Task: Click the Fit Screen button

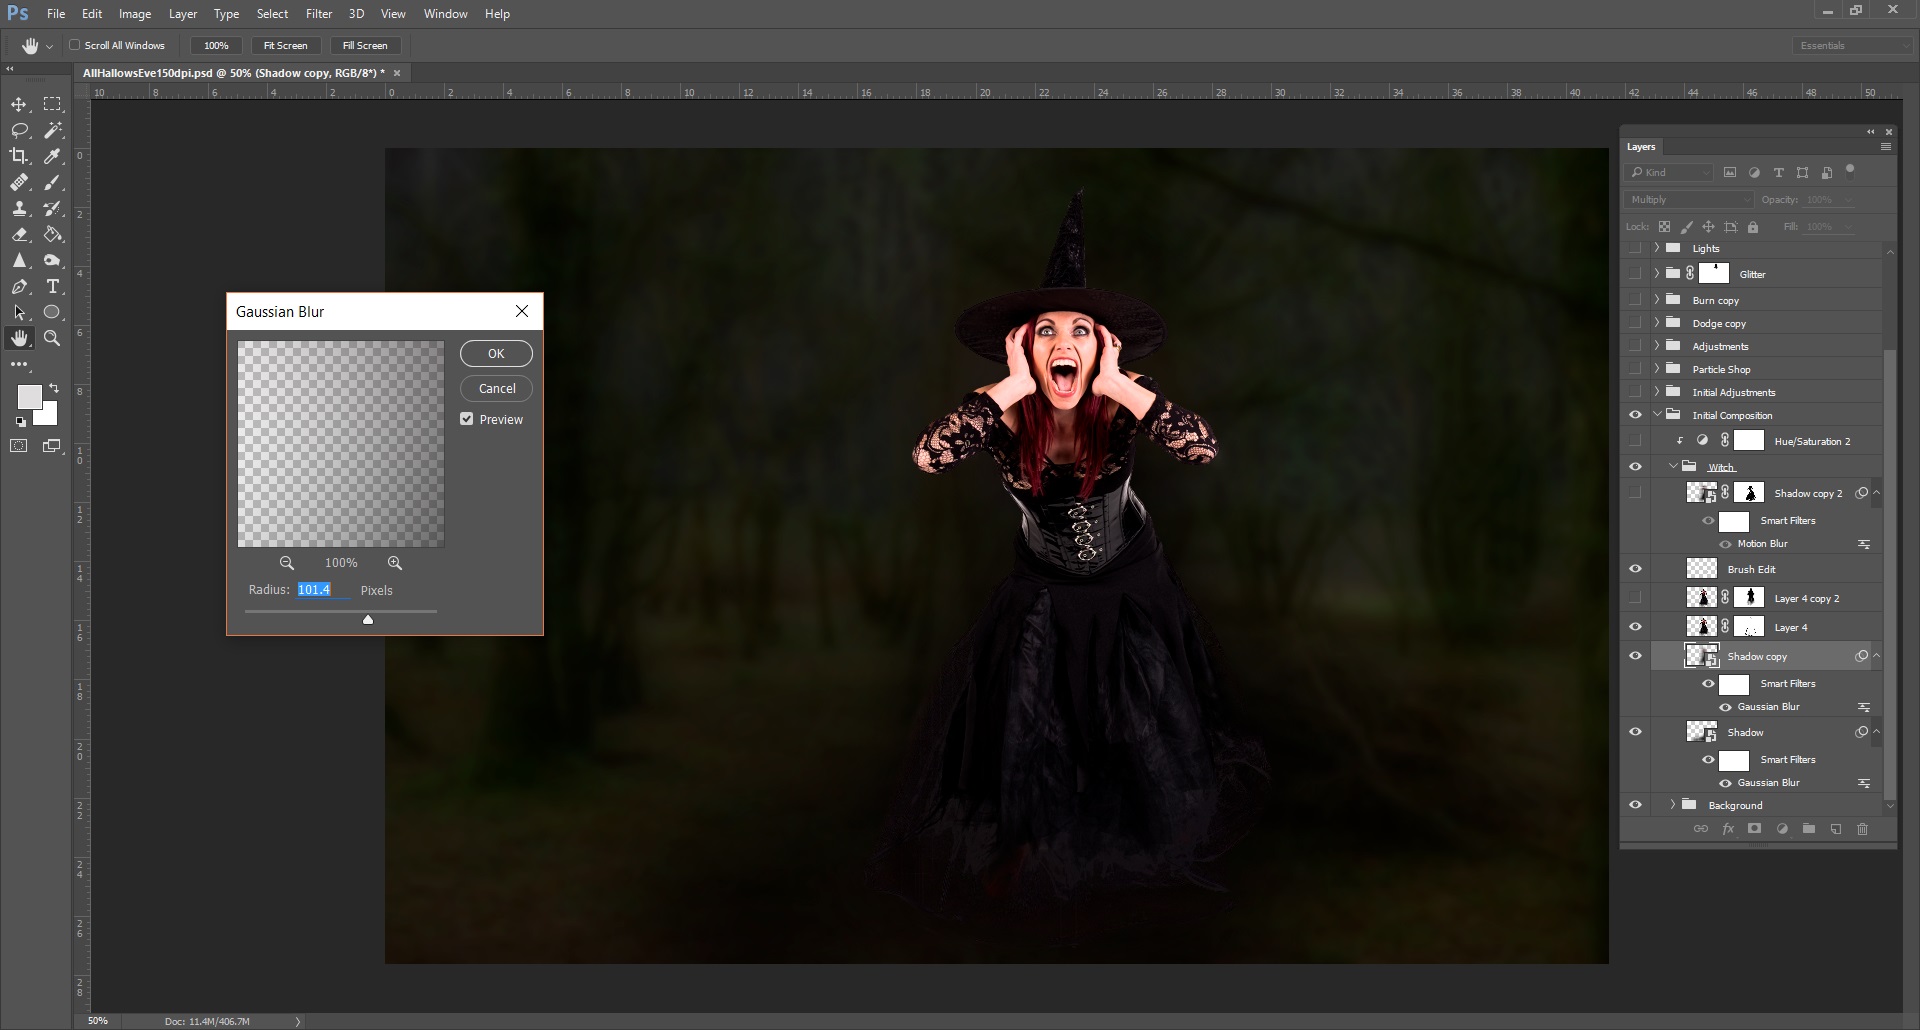Action: coord(285,45)
